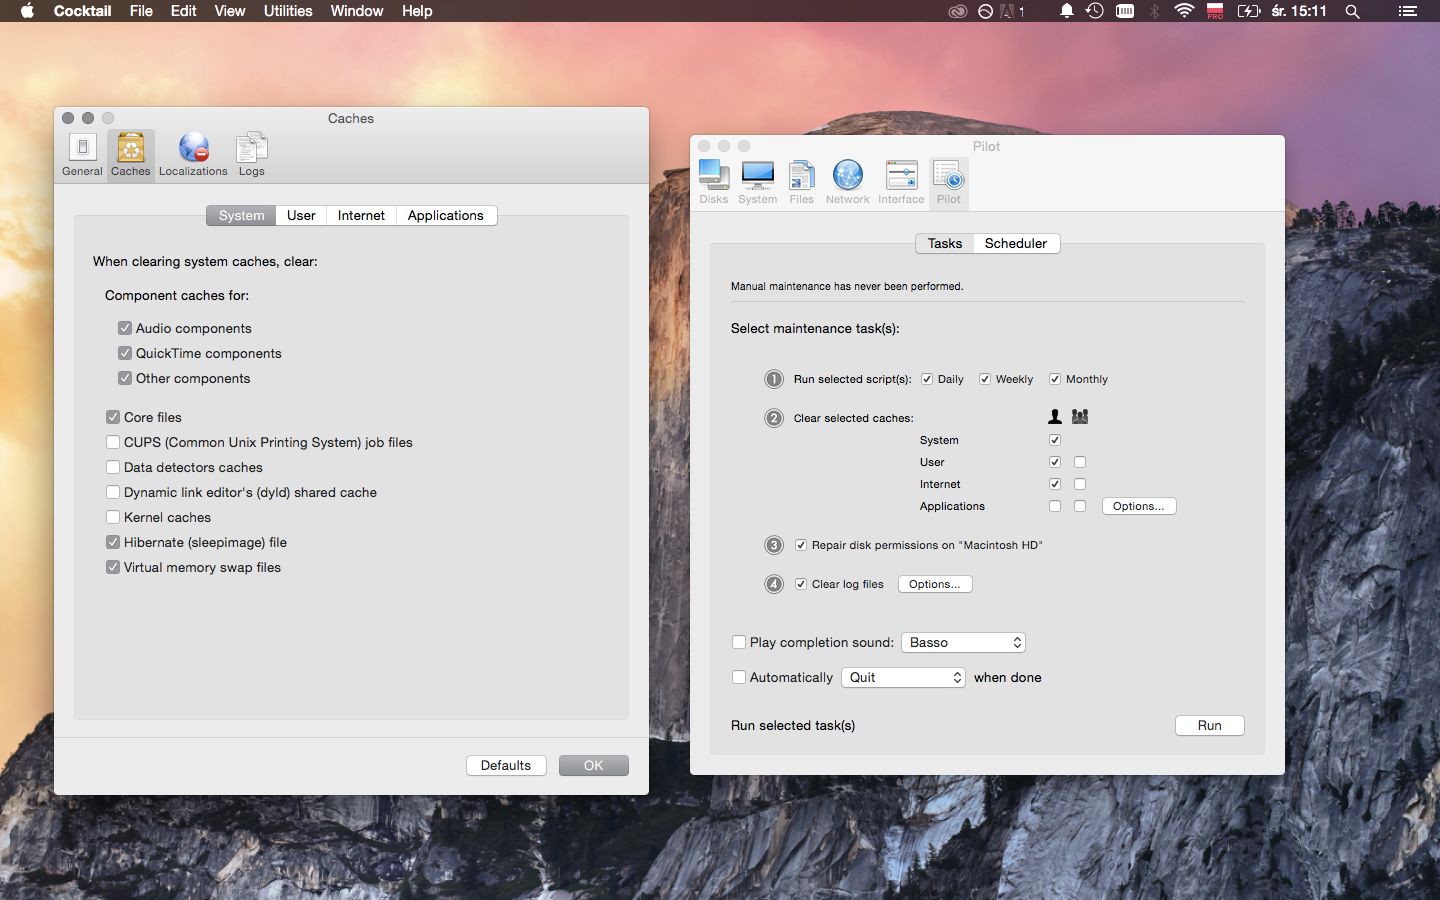Viewport: 1440px width, 900px height.
Task: Open the Utilities menu
Action: 288,11
